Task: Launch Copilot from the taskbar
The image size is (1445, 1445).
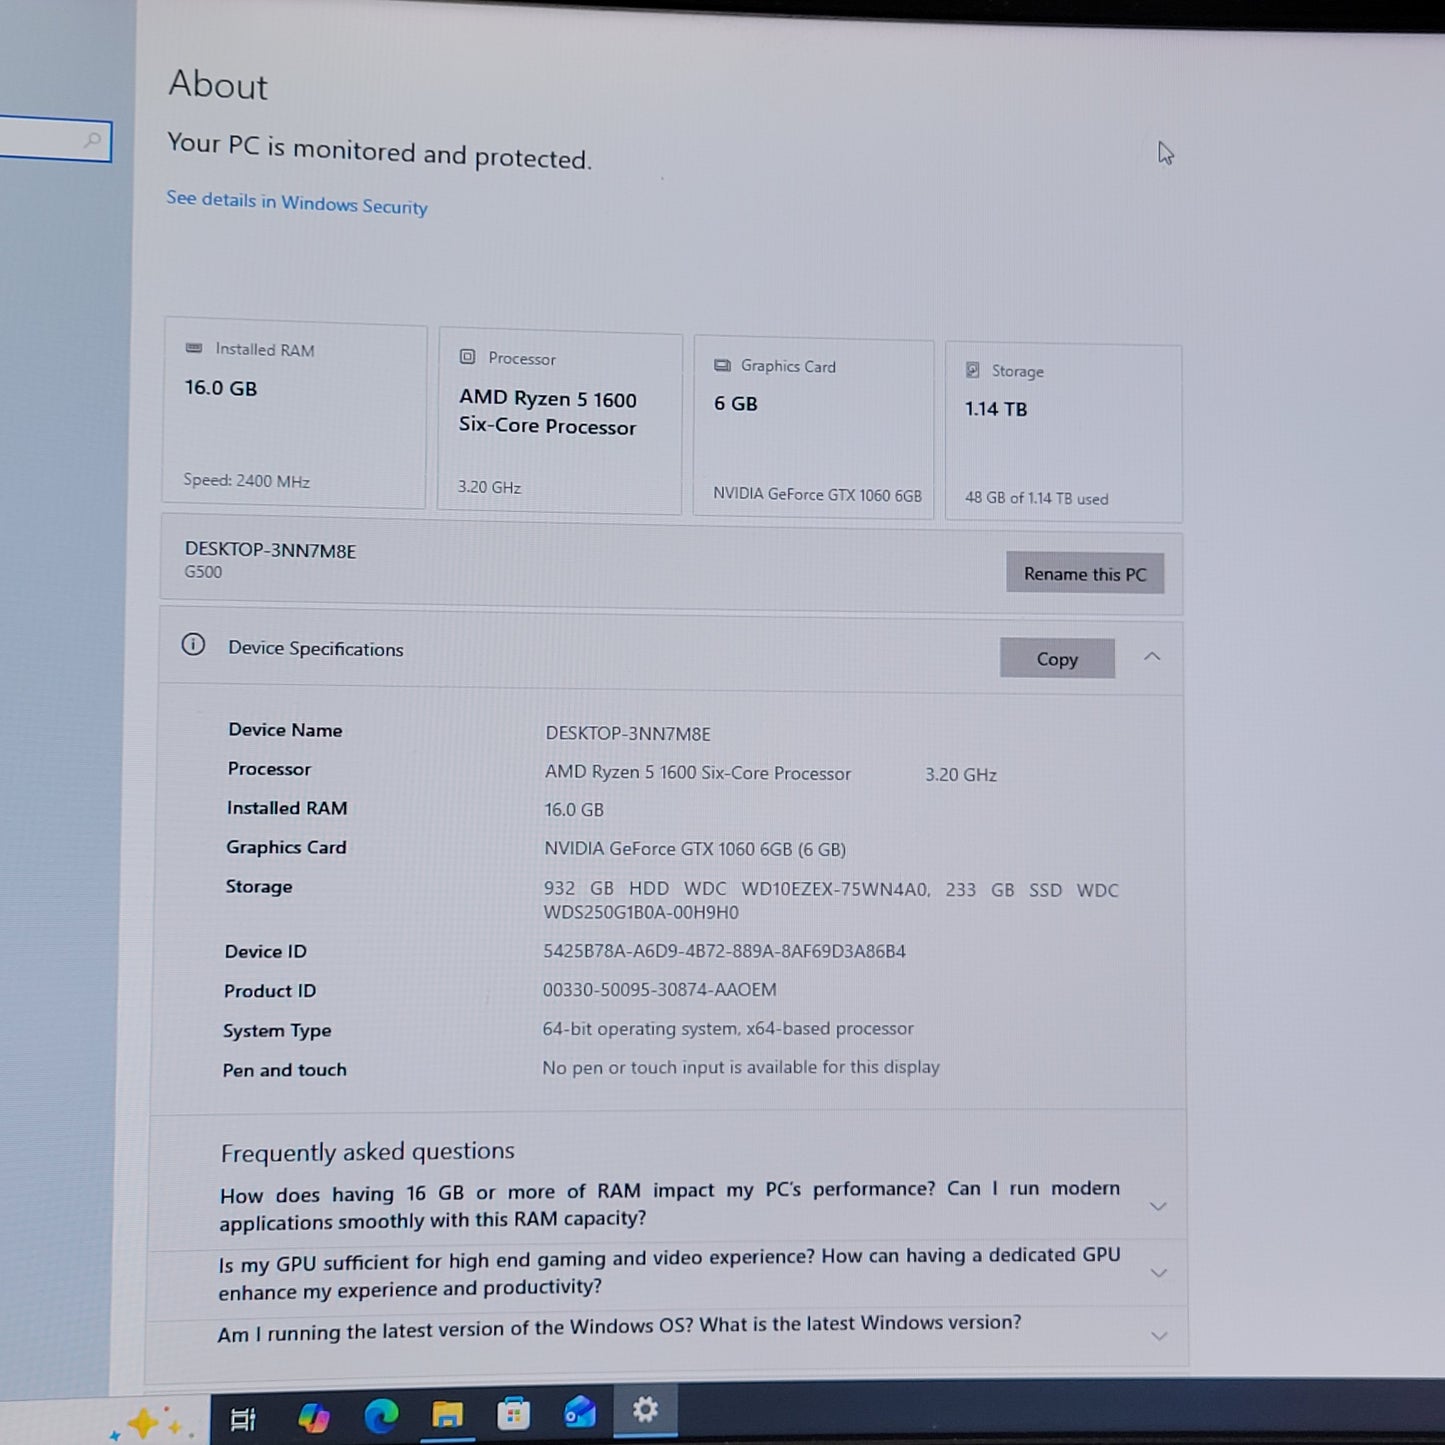Action: click(314, 1417)
